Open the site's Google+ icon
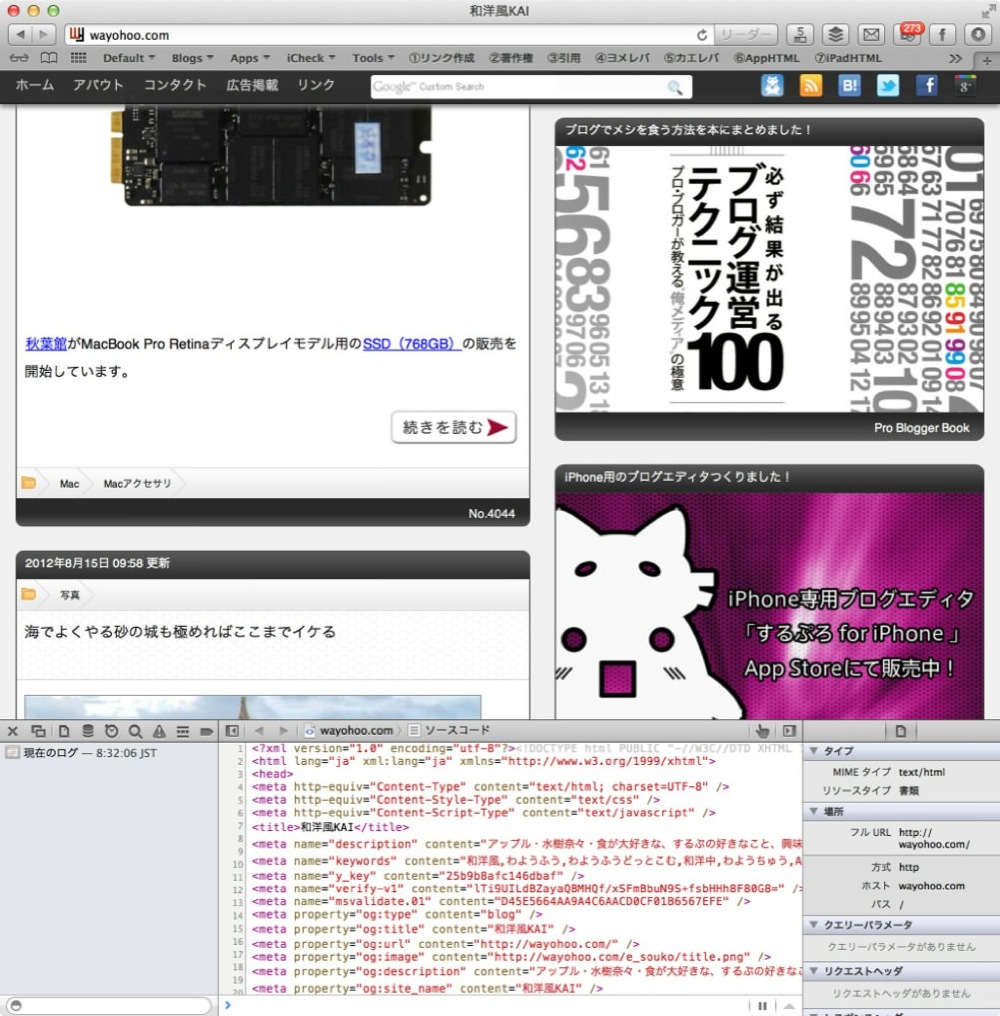Image resolution: width=1000 pixels, height=1016 pixels. click(x=965, y=86)
